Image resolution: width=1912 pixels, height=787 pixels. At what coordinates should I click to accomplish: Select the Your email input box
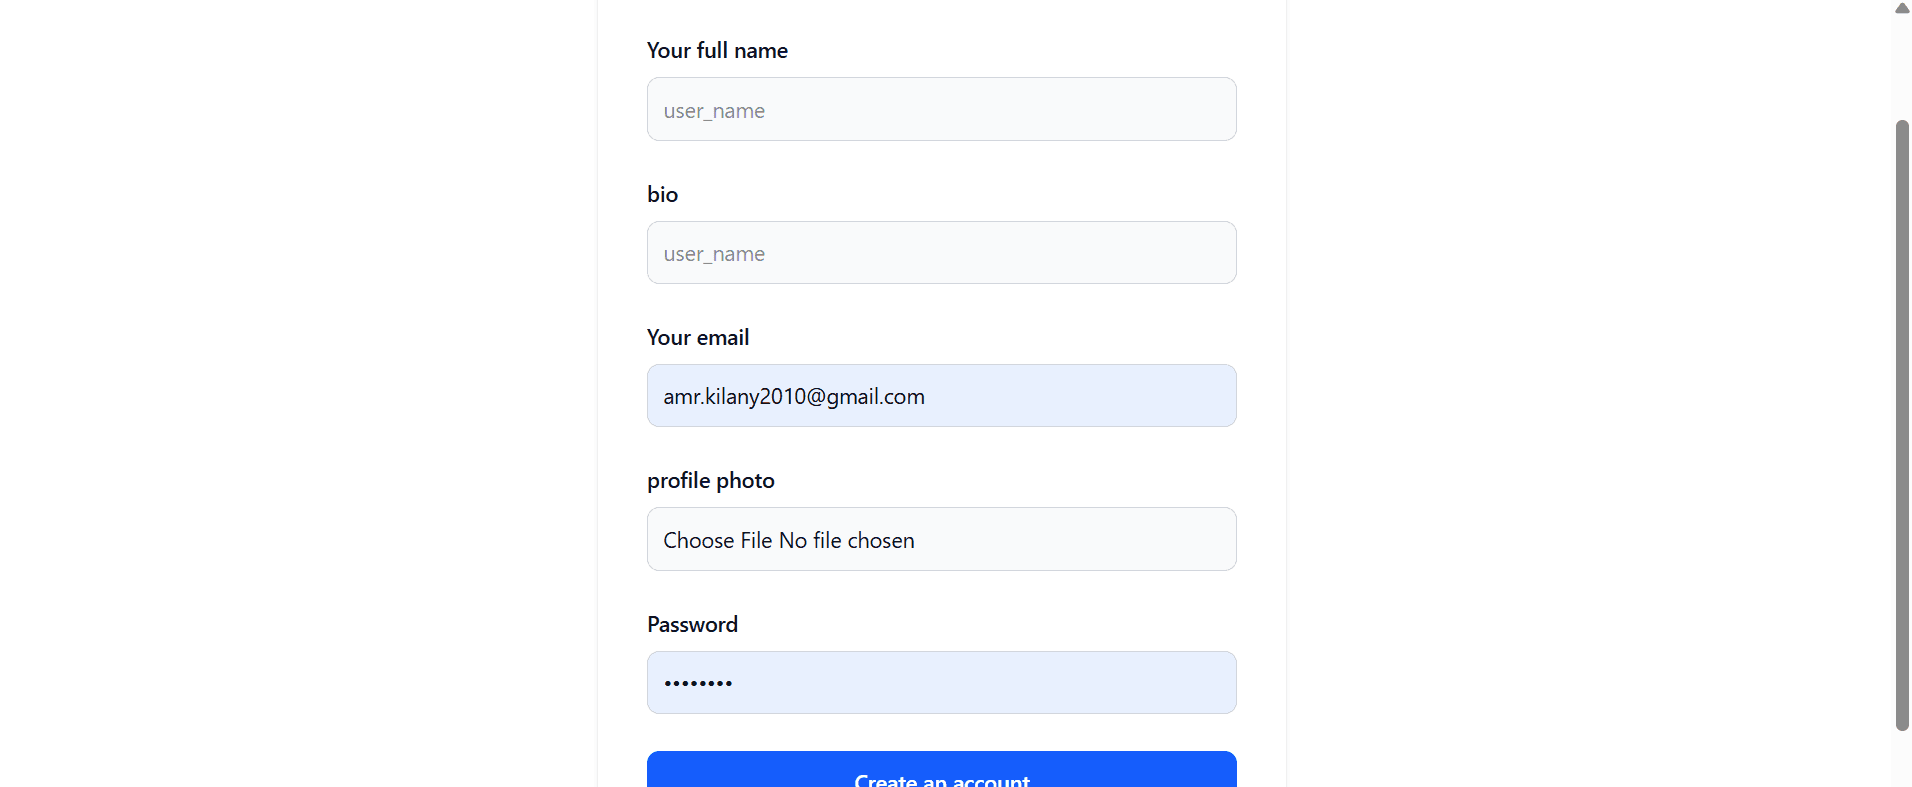point(941,396)
